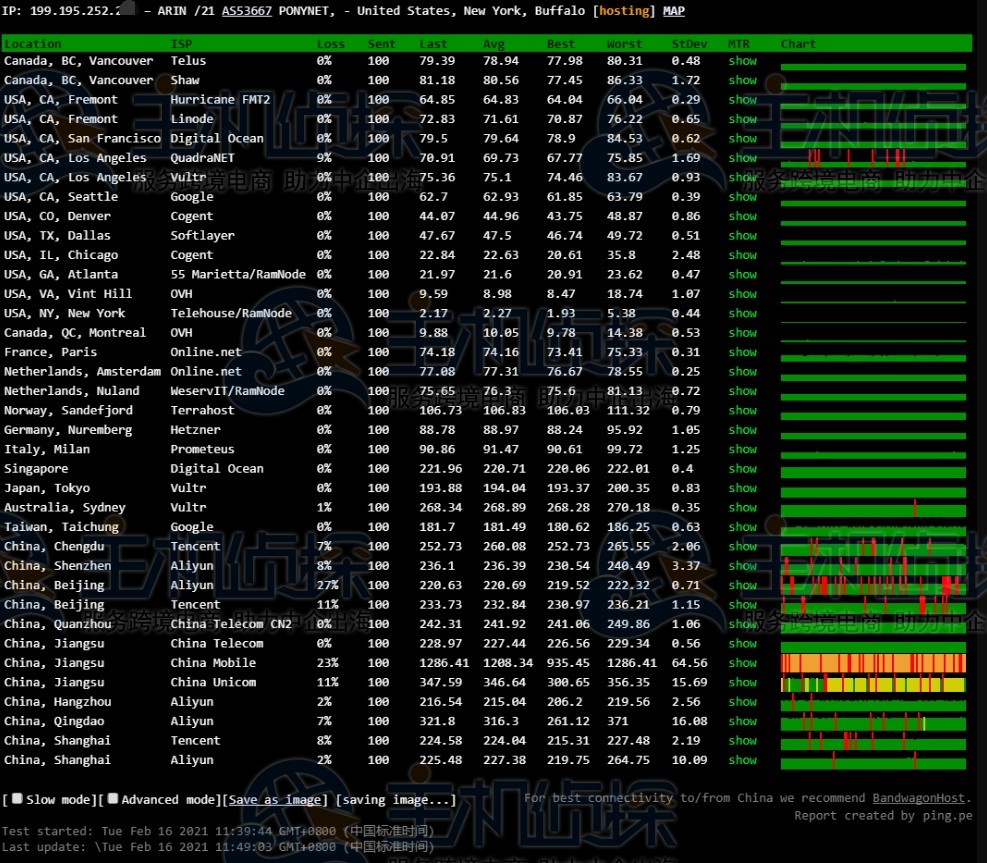Show MTR for Vancouver Telus row

(x=742, y=61)
